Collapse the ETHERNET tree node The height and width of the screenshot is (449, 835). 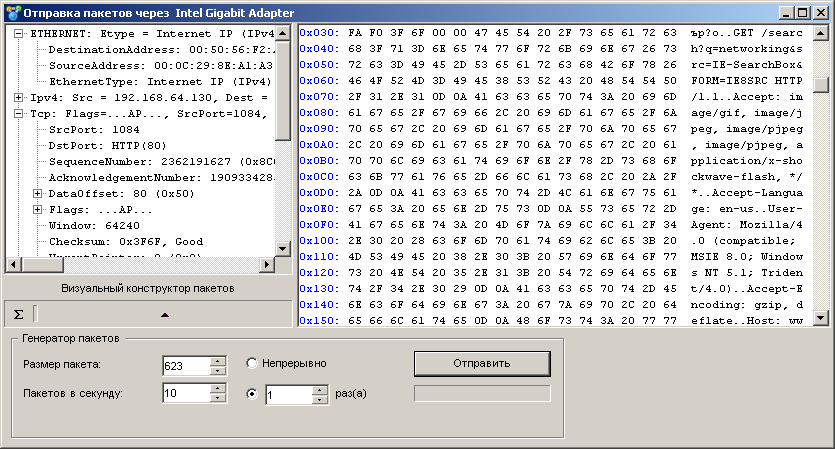click(x=18, y=34)
